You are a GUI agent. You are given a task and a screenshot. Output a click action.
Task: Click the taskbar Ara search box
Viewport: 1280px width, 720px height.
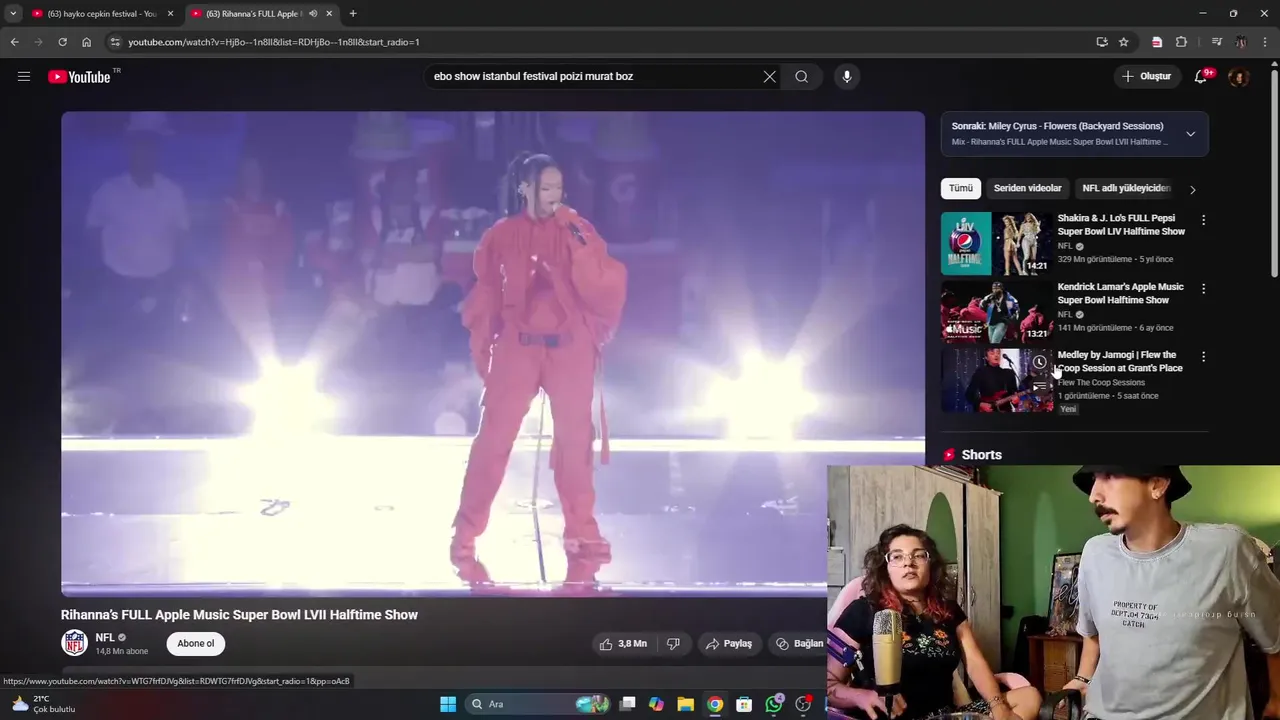pos(540,704)
